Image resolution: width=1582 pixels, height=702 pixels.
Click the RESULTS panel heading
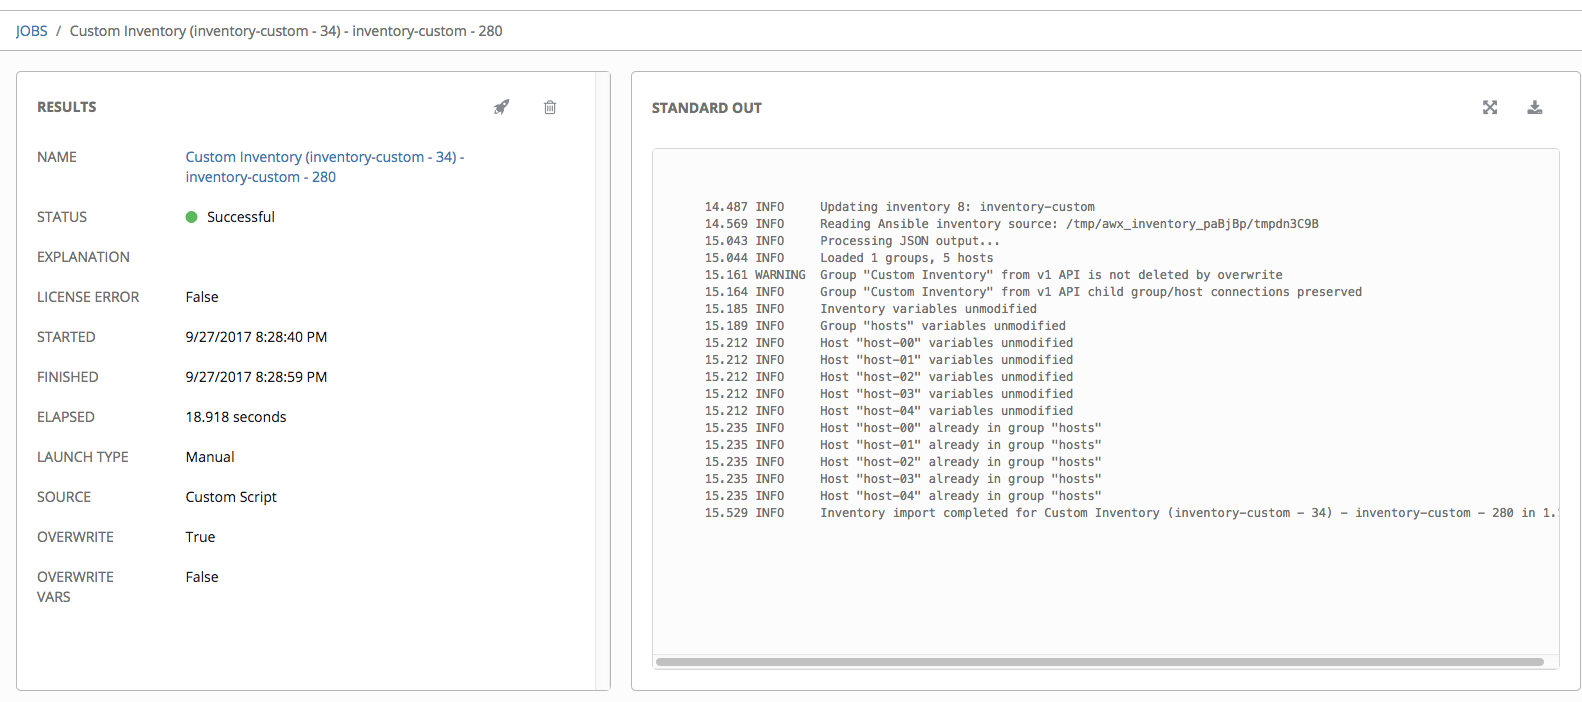click(67, 107)
